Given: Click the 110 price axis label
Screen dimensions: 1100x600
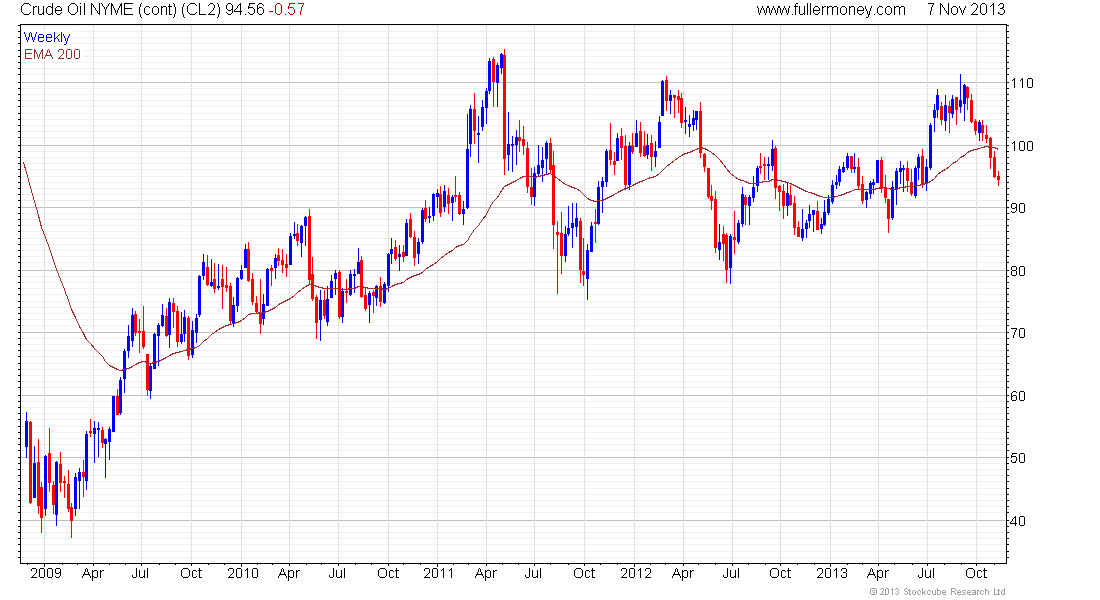Looking at the screenshot, I should click(1022, 84).
